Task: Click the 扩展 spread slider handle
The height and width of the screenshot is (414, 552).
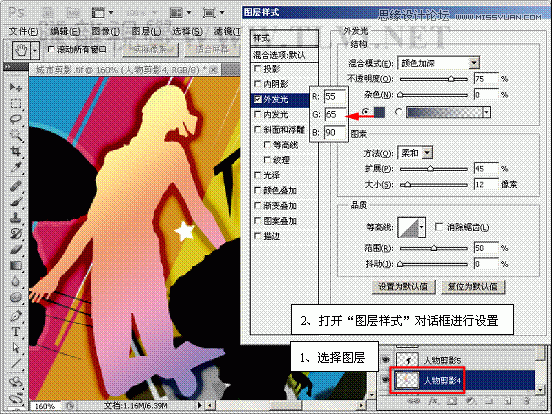Action: pyautogui.click(x=430, y=169)
